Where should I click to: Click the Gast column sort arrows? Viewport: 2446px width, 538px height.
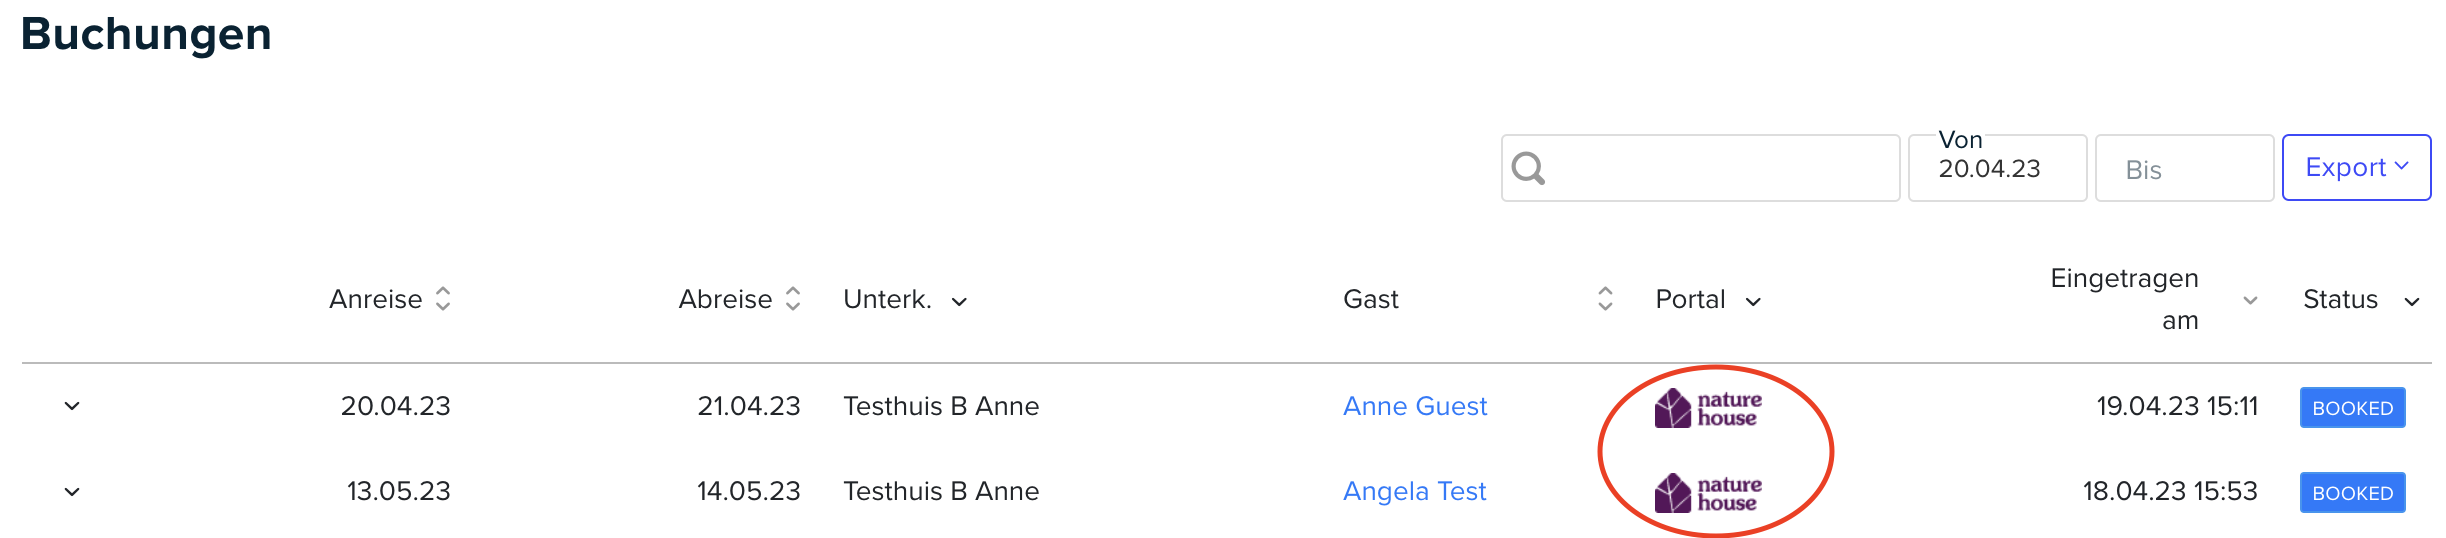click(x=1605, y=299)
